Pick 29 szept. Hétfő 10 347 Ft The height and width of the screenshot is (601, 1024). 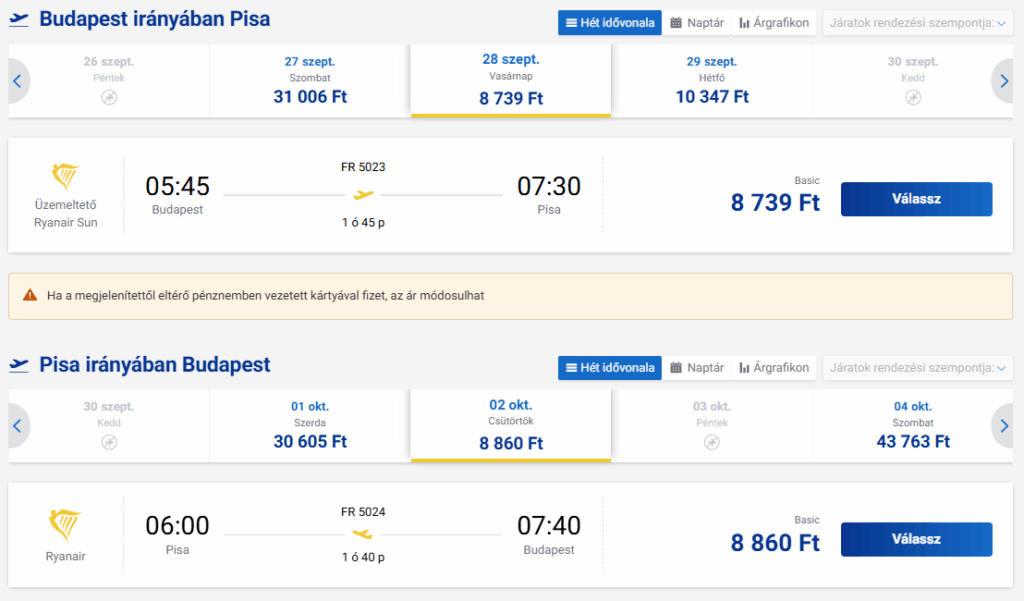pyautogui.click(x=712, y=81)
